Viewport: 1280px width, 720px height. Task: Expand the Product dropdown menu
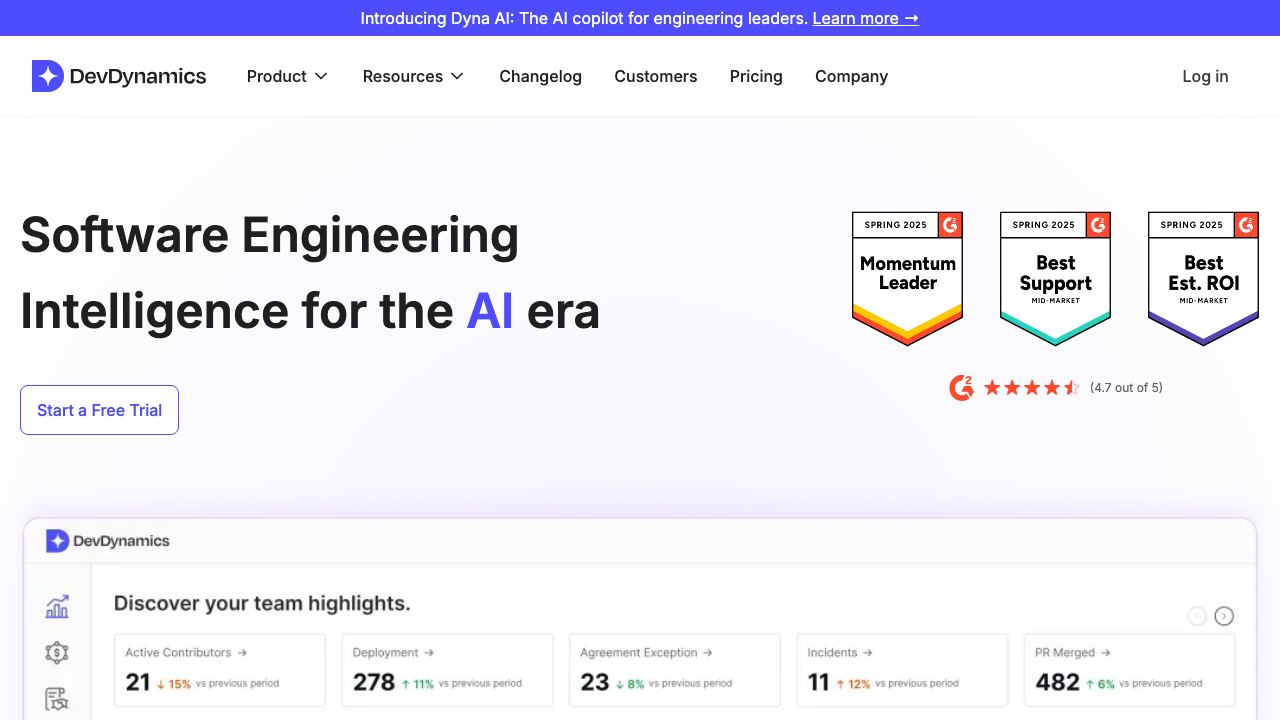287,76
